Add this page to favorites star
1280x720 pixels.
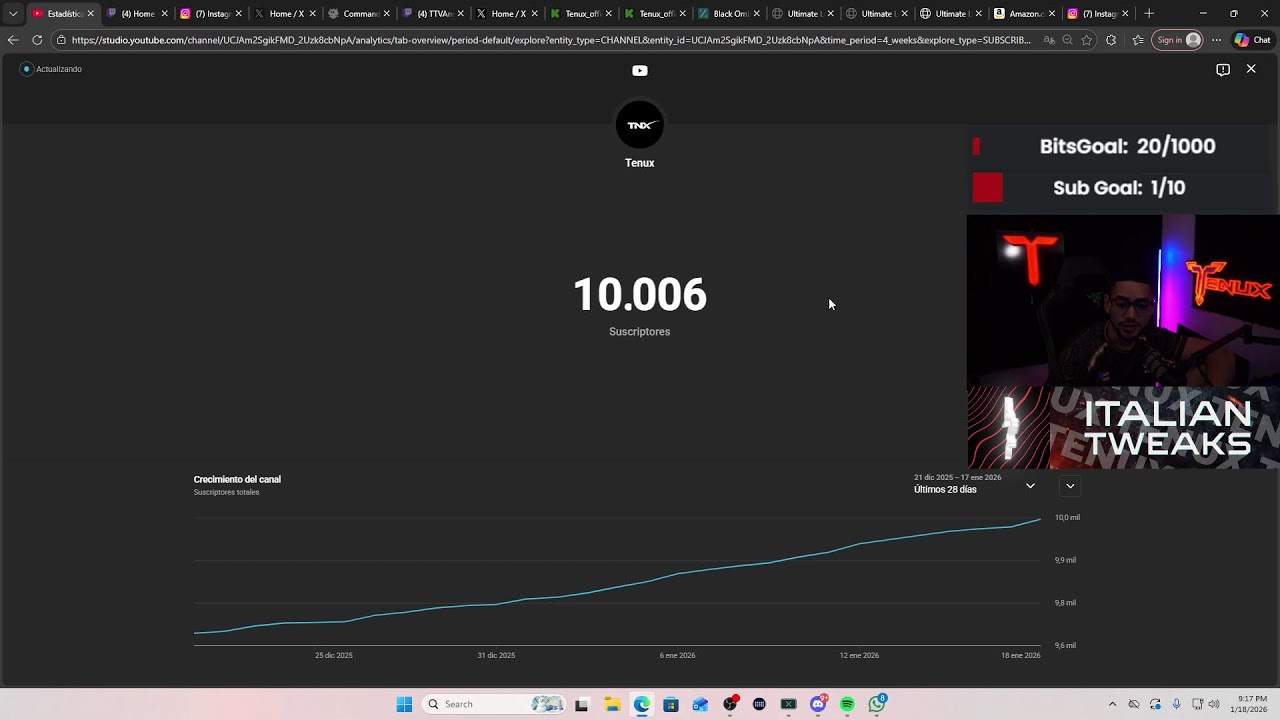coord(1087,40)
